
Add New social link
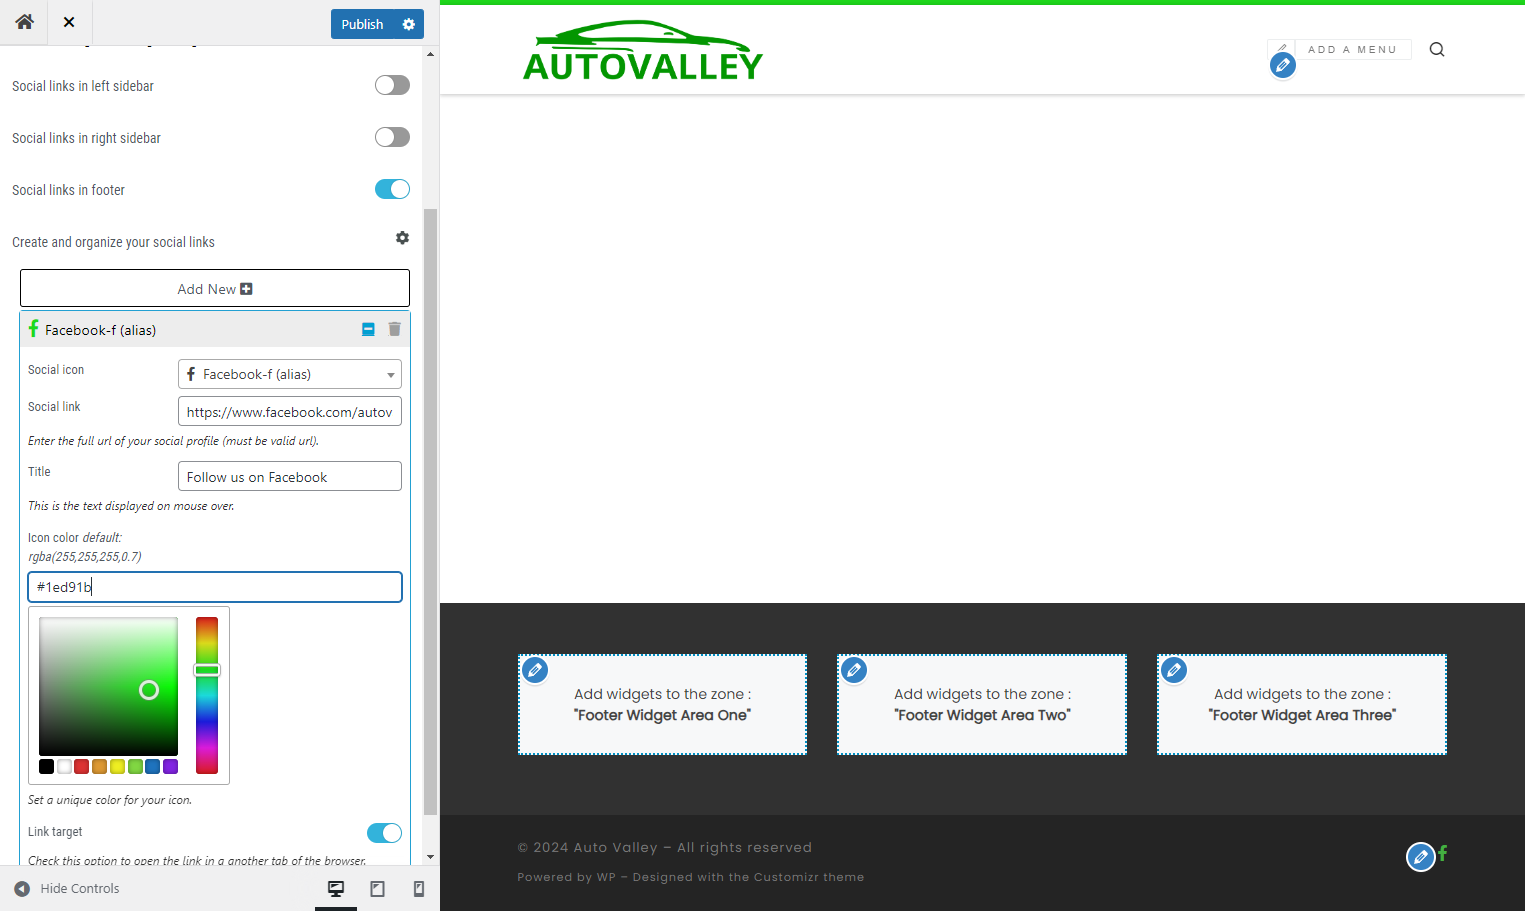[x=215, y=288]
